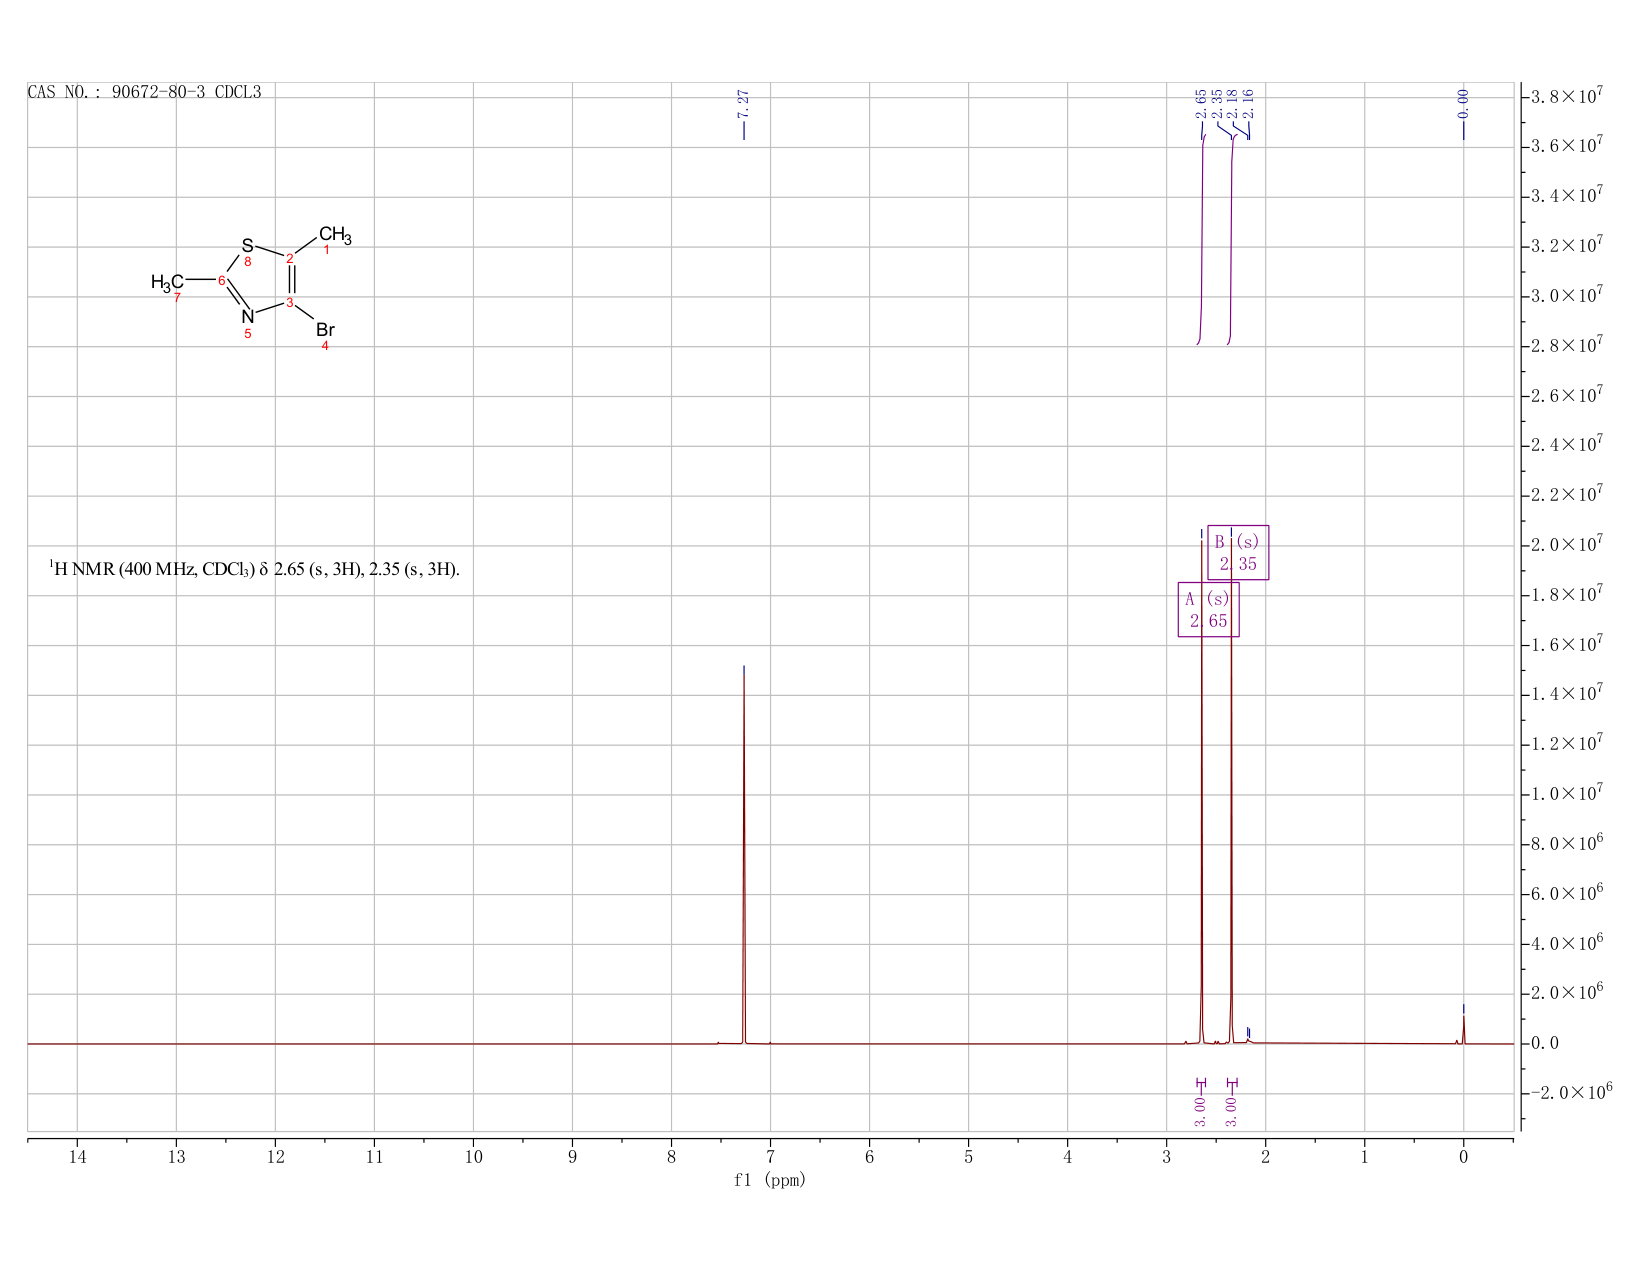Click the integral value 3.00 under the 2.65 peak
Image resolution: width=1650 pixels, height=1275 pixels.
click(x=1200, y=1111)
